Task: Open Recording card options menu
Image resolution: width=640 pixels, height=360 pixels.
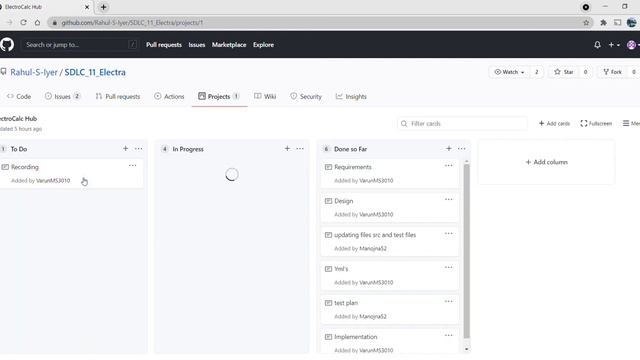Action: 133,166
